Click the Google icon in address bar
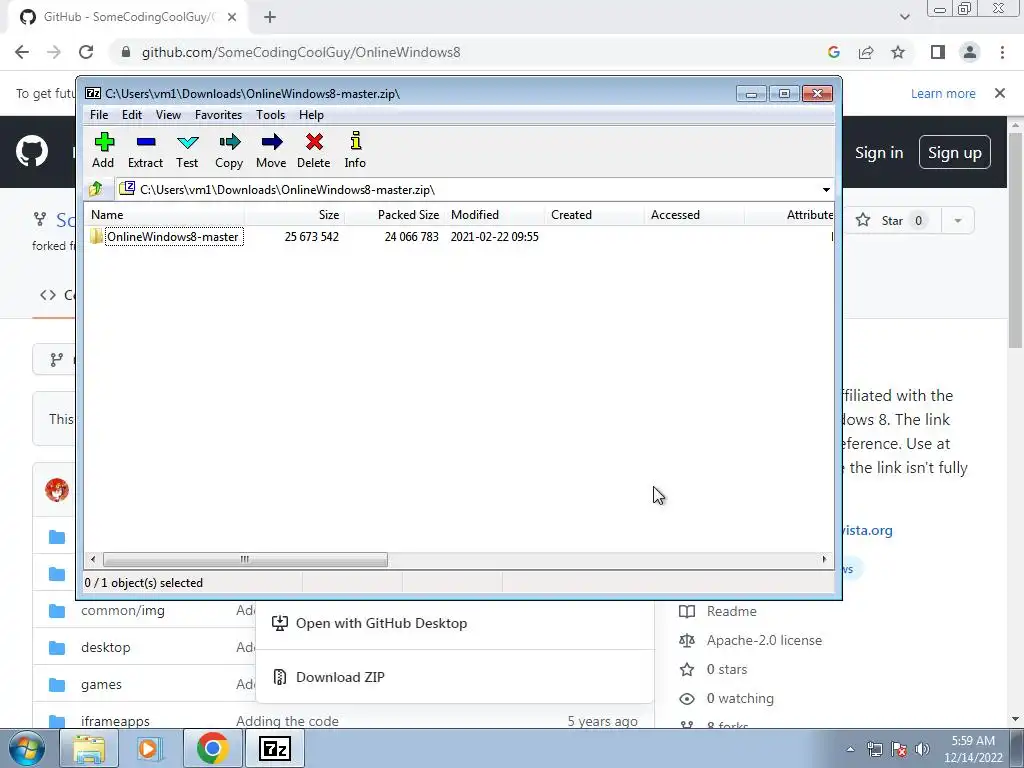This screenshot has width=1024, height=768. (833, 52)
